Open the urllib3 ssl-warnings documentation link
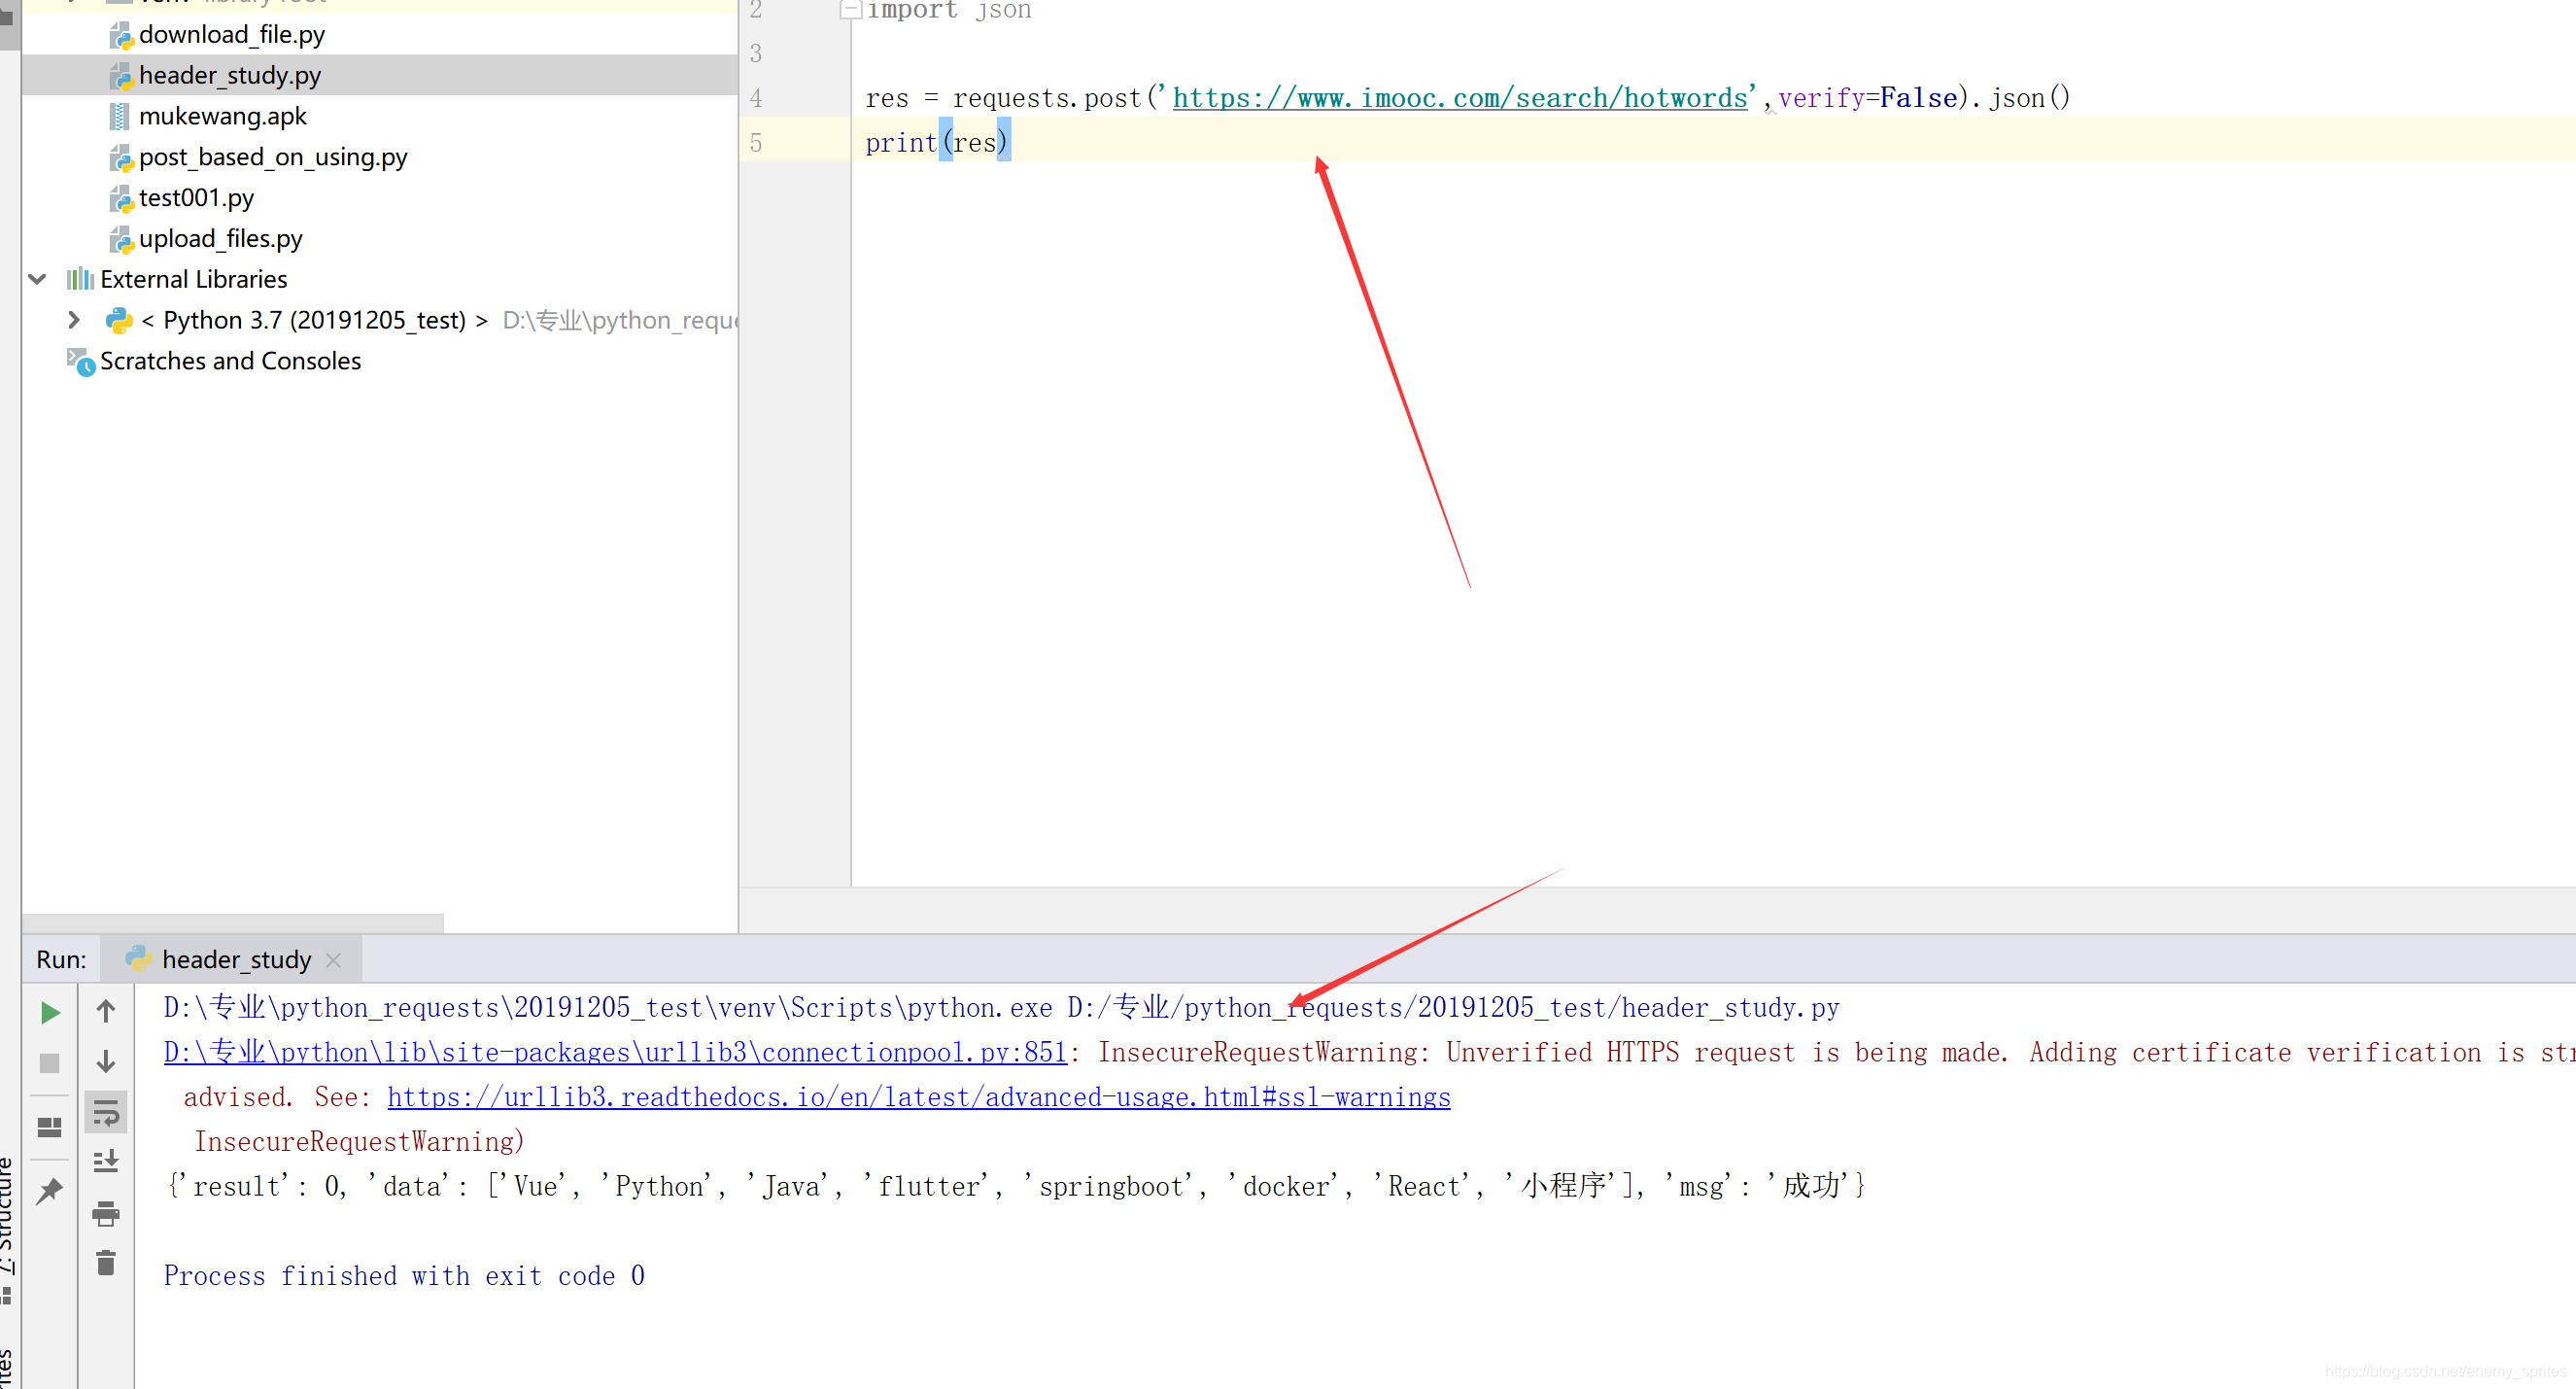 (x=918, y=1097)
